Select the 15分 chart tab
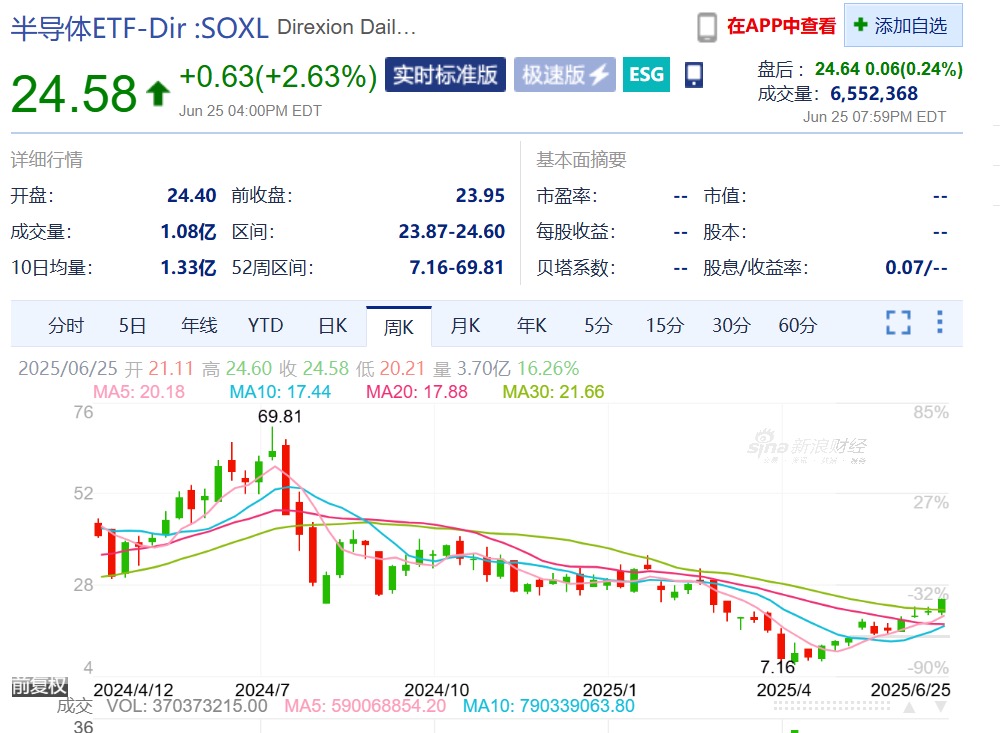The width and height of the screenshot is (1000, 733). pyautogui.click(x=665, y=325)
